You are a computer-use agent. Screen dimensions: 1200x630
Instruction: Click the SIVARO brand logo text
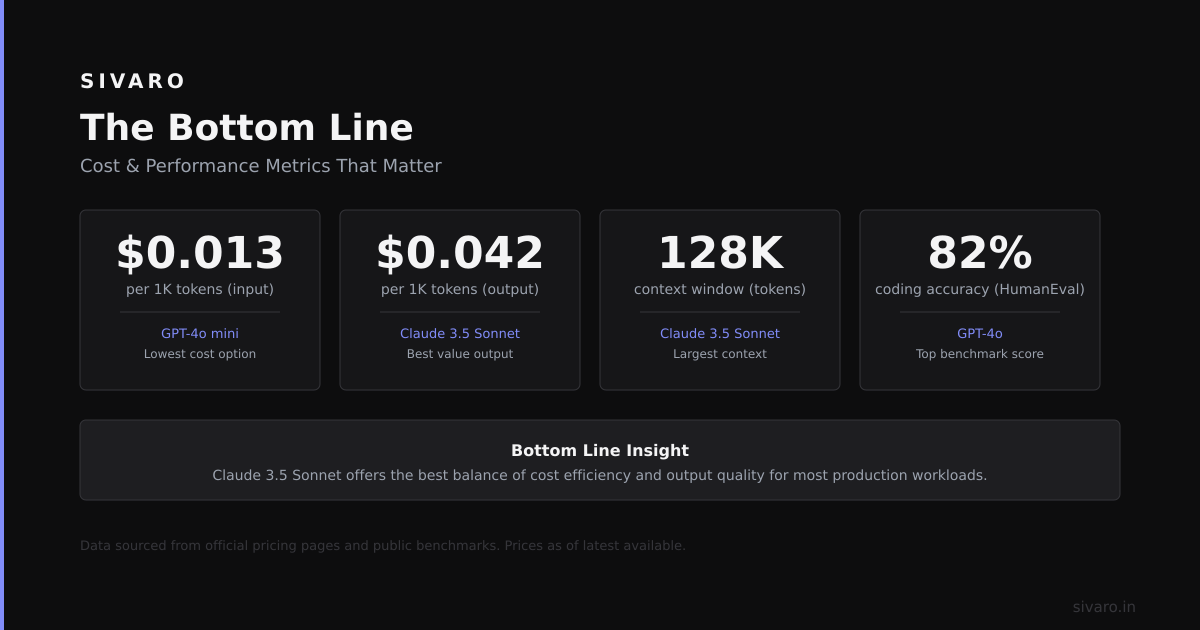click(133, 81)
